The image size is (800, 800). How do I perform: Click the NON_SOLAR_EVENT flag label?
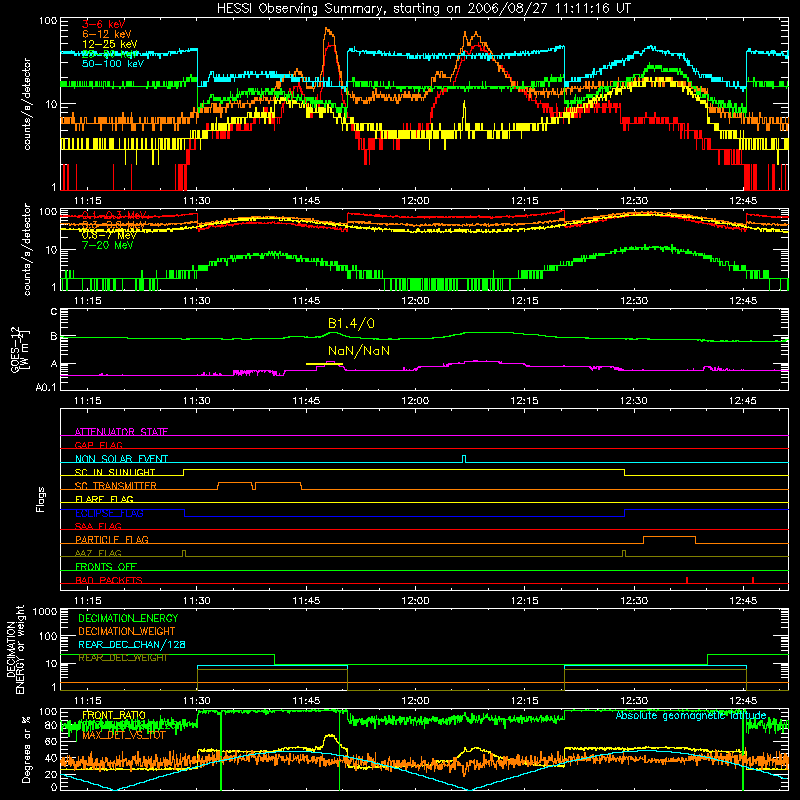(x=121, y=459)
